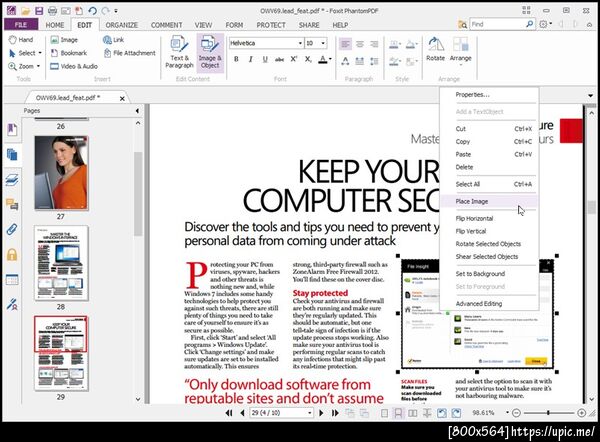
Task: Toggle italic formatting
Action: point(251,59)
